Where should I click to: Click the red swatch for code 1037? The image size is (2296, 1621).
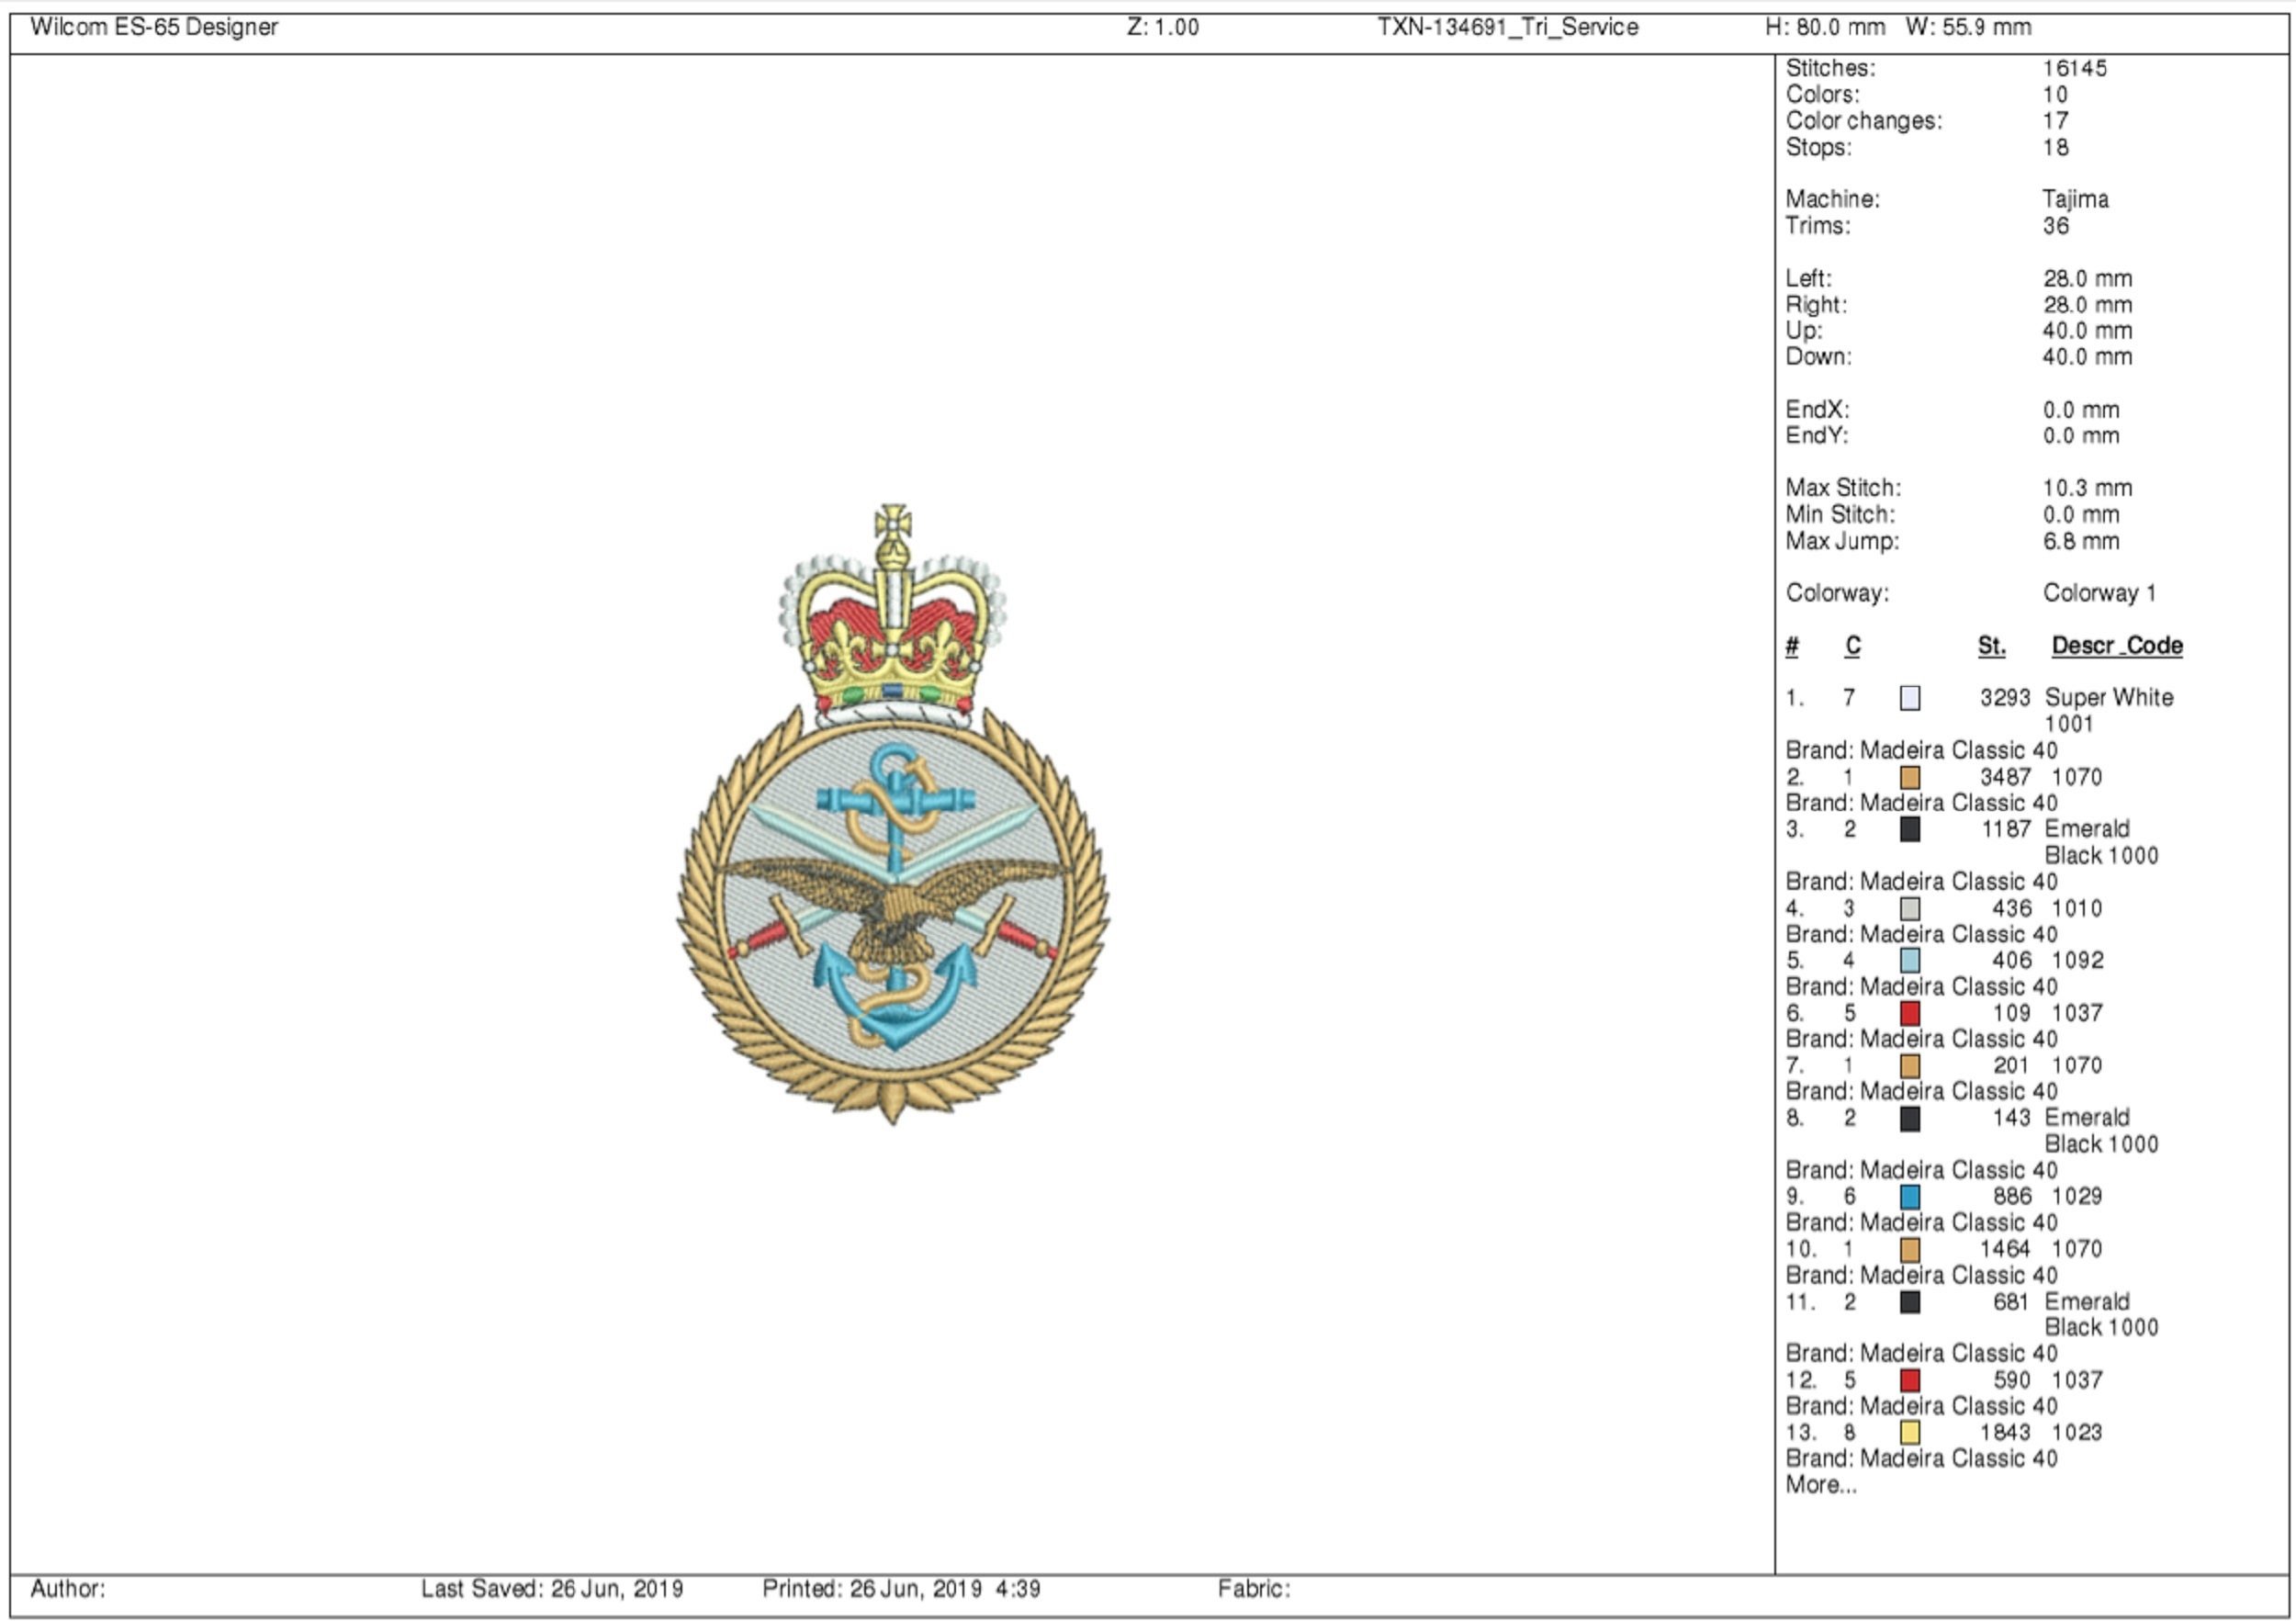(x=1911, y=1014)
